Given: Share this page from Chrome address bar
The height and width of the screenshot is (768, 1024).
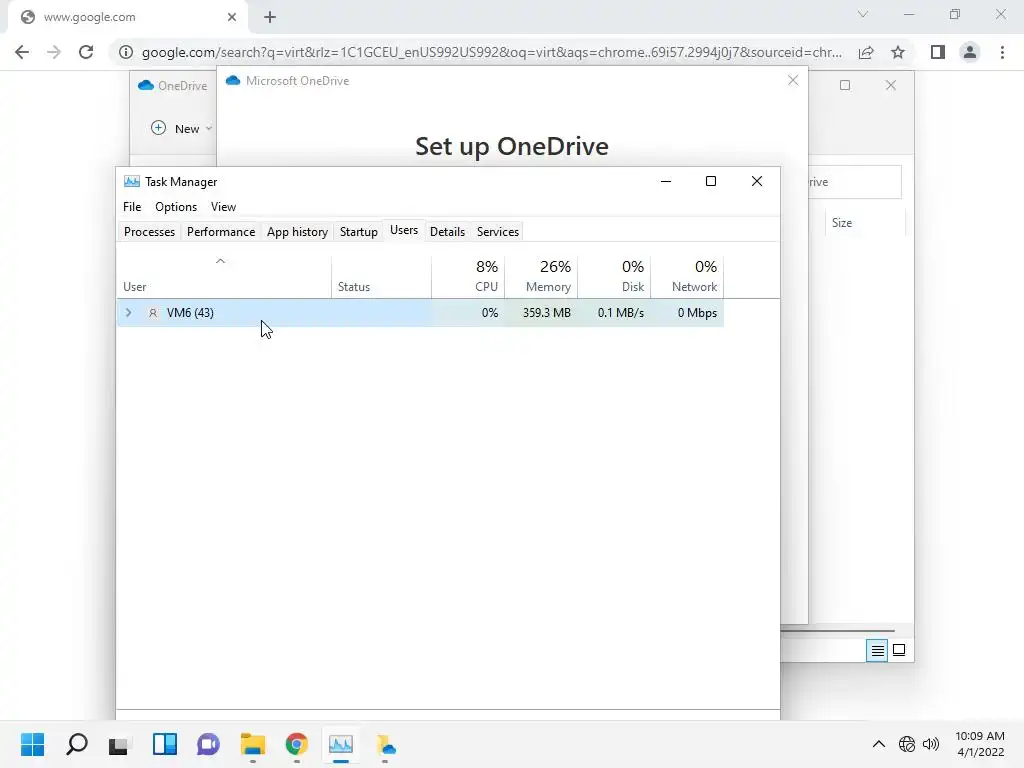Looking at the screenshot, I should pyautogui.click(x=866, y=52).
